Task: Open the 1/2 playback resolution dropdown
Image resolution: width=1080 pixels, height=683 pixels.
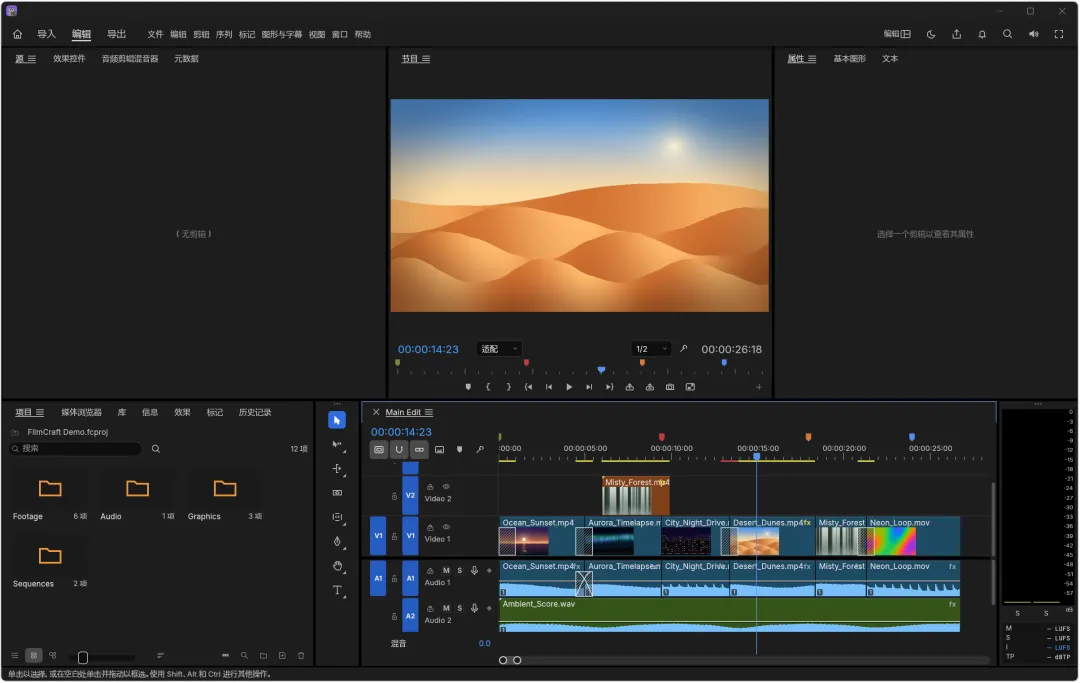Action: (651, 350)
